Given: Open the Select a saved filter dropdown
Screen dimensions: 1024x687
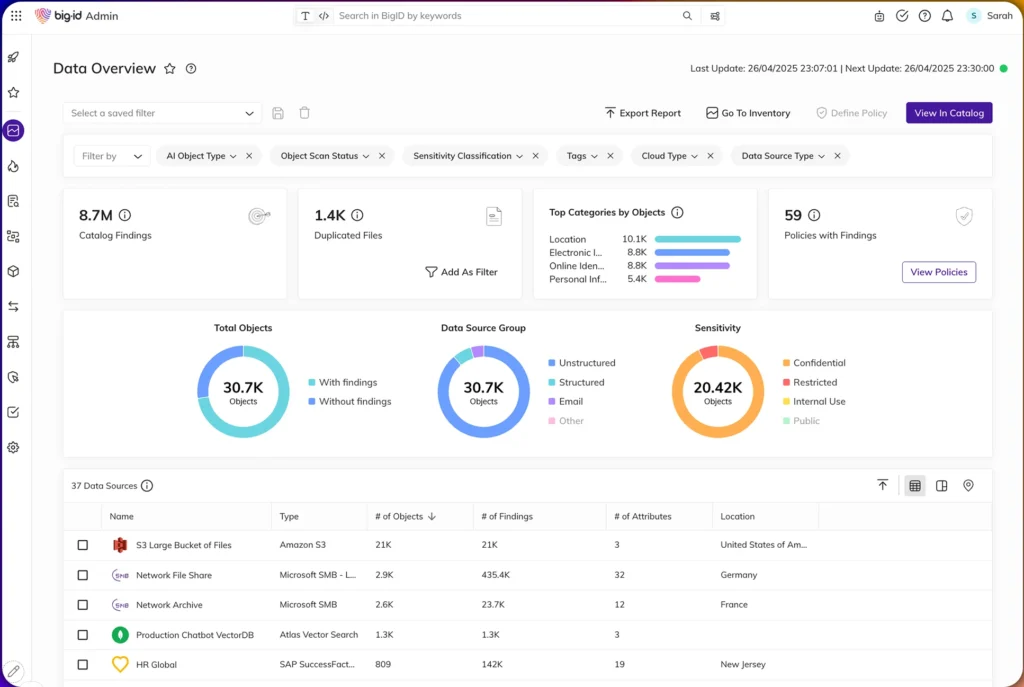Looking at the screenshot, I should [x=162, y=113].
